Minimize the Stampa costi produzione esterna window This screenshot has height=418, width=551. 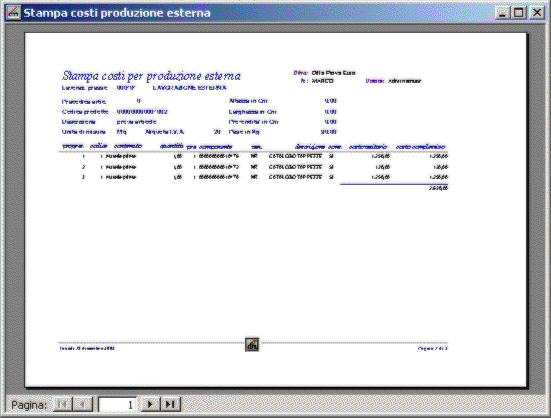503,13
